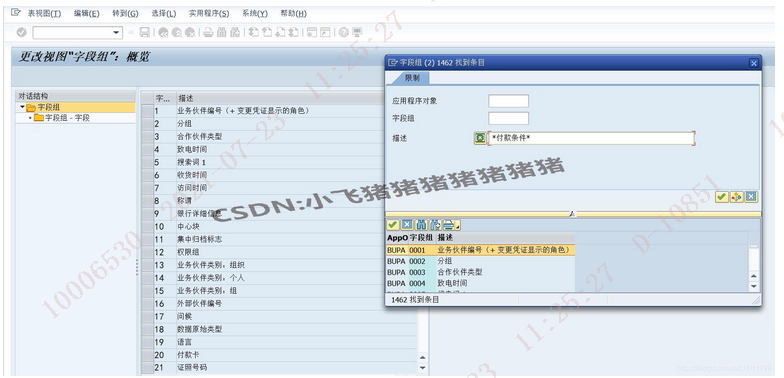The image size is (784, 378).
Task: Click the 描述 input containing *付款条件*
Action: 592,138
